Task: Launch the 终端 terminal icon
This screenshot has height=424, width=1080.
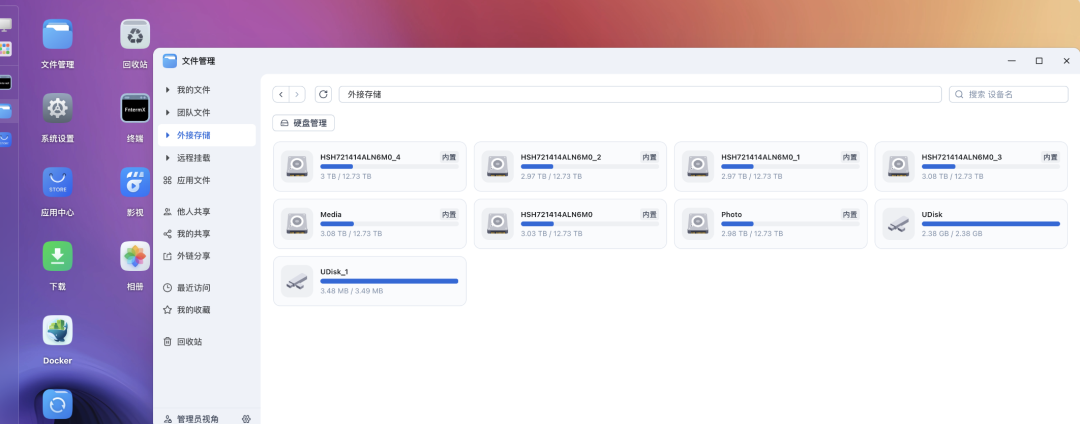Action: tap(135, 108)
